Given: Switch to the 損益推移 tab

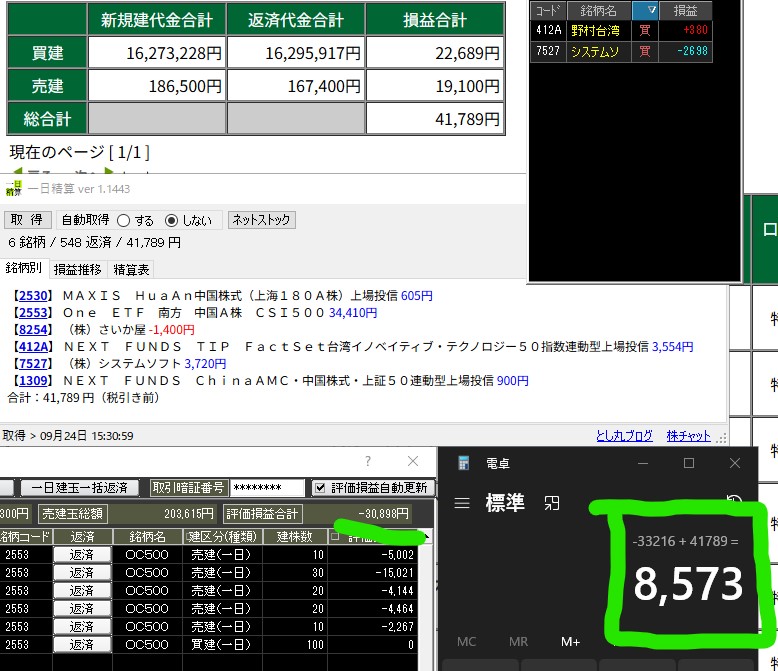Looking at the screenshot, I should point(77,269).
